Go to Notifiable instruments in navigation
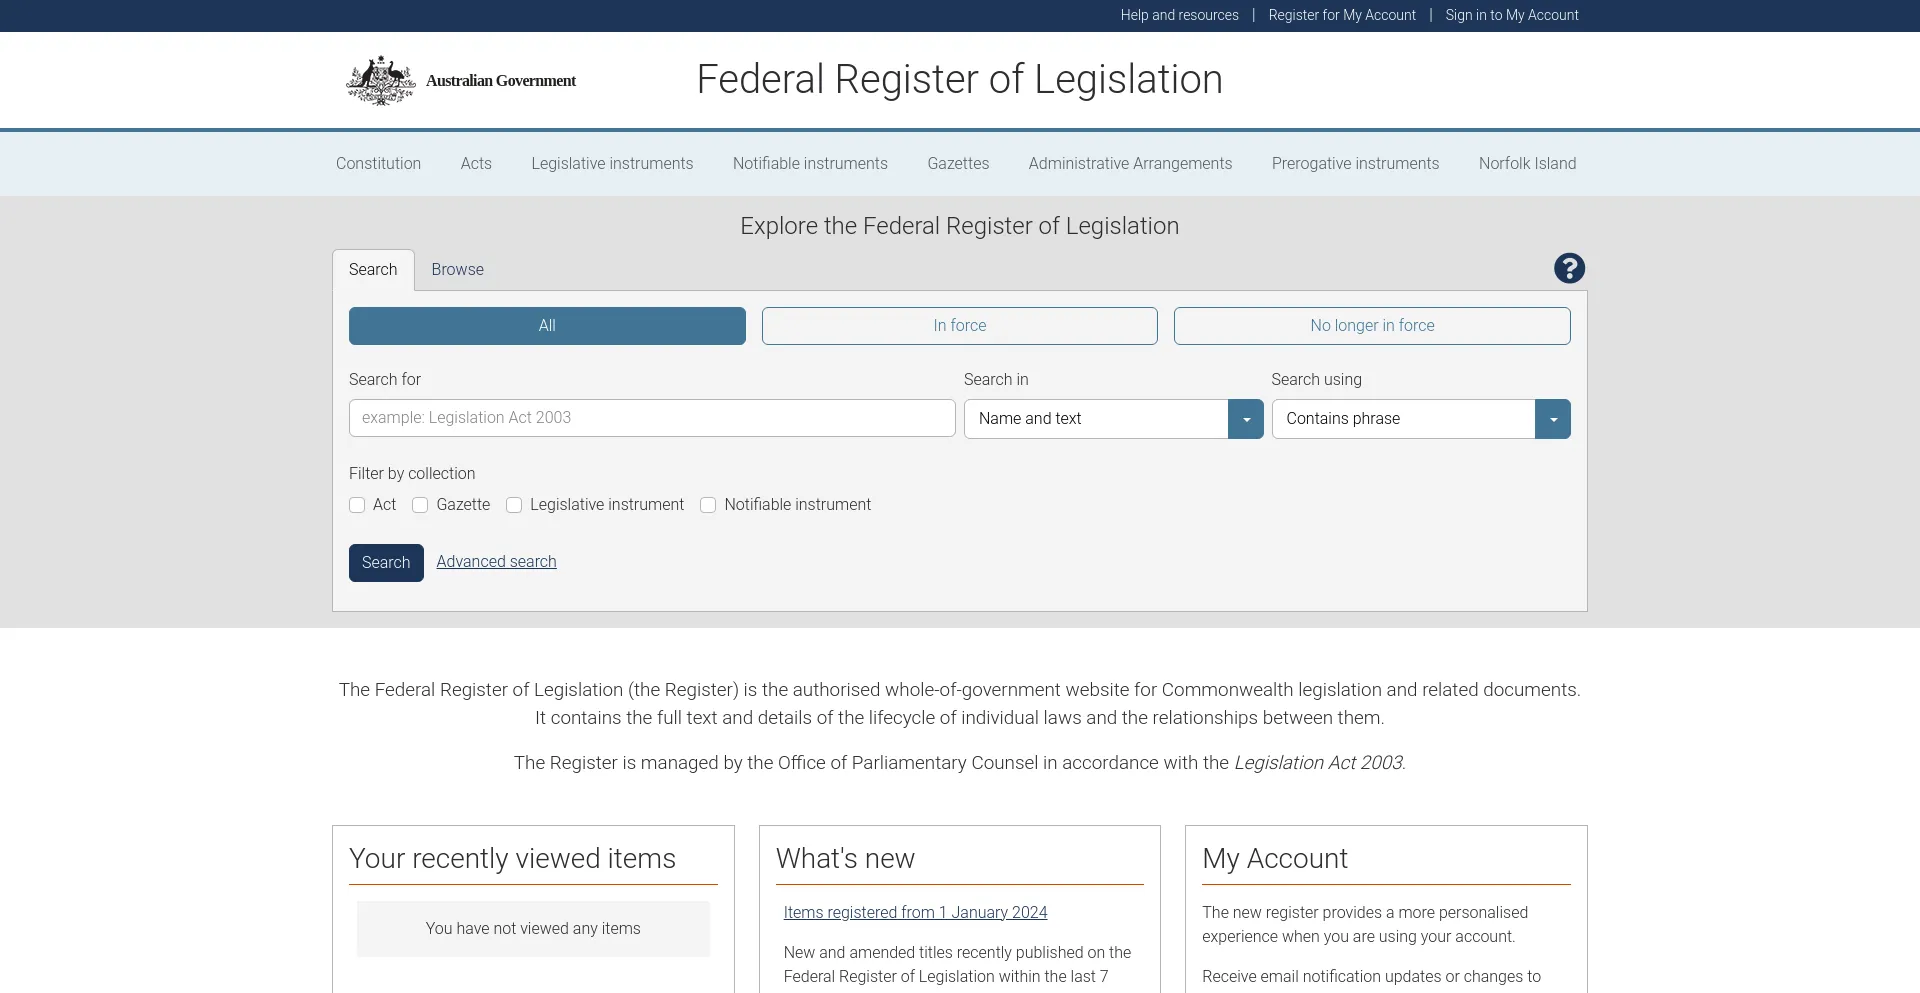1920x993 pixels. point(810,163)
